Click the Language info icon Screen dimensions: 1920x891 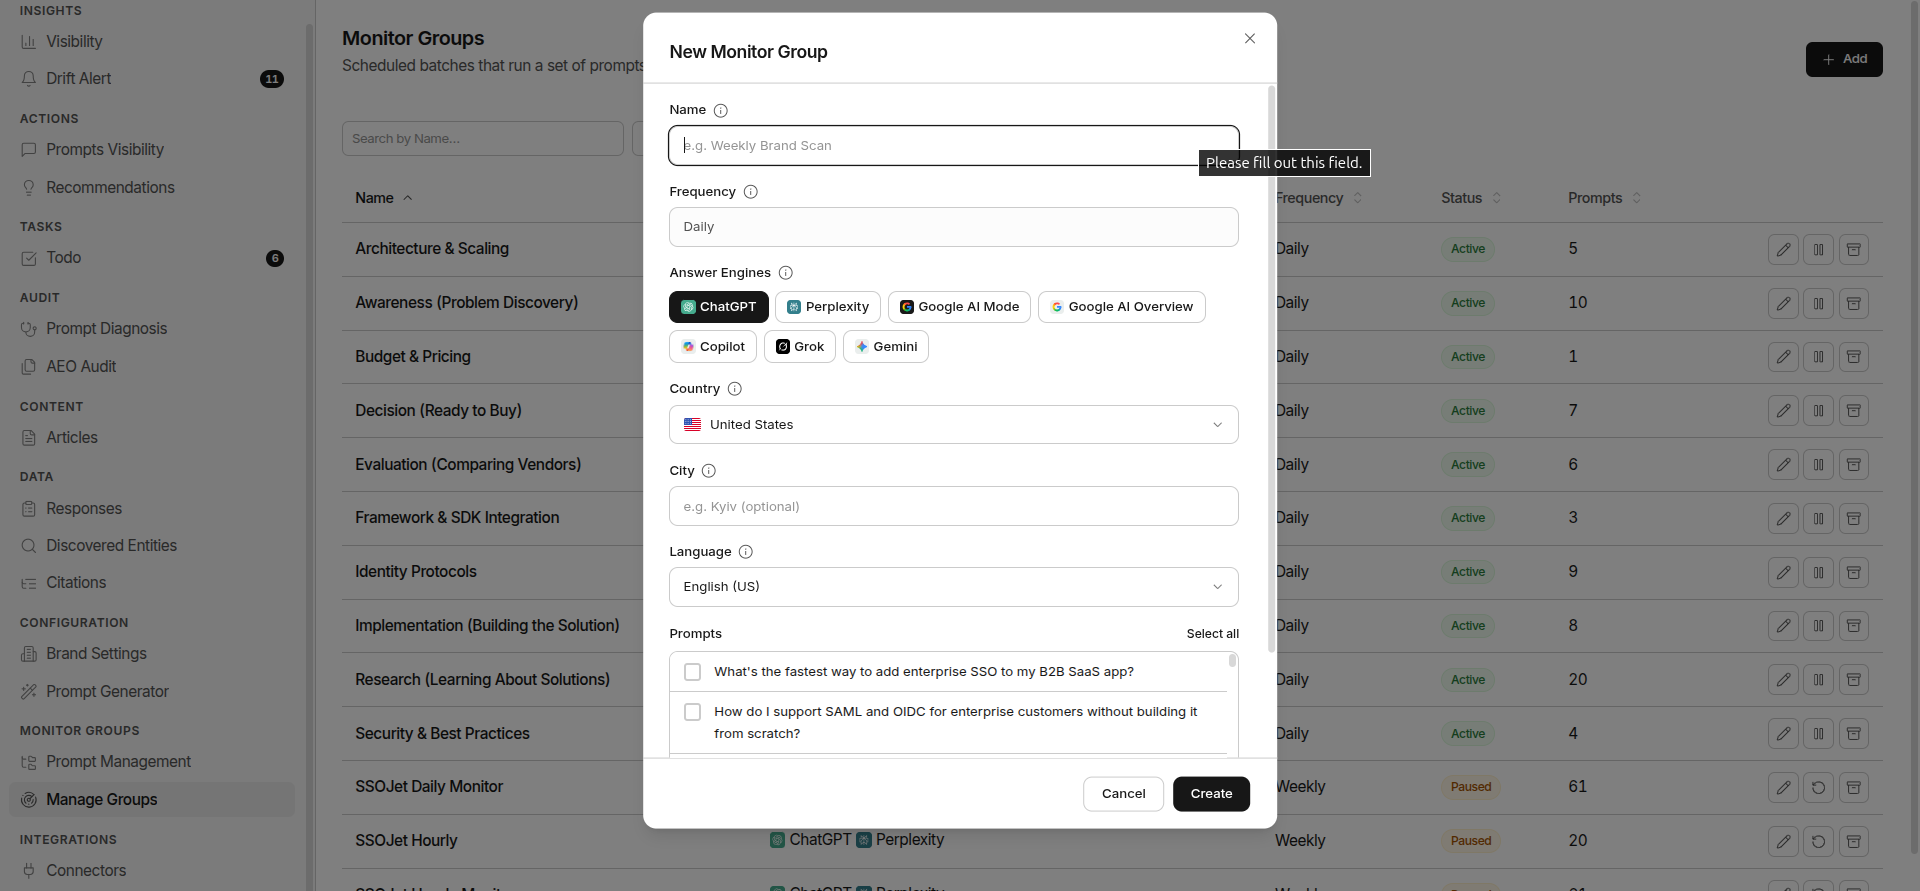click(x=745, y=552)
